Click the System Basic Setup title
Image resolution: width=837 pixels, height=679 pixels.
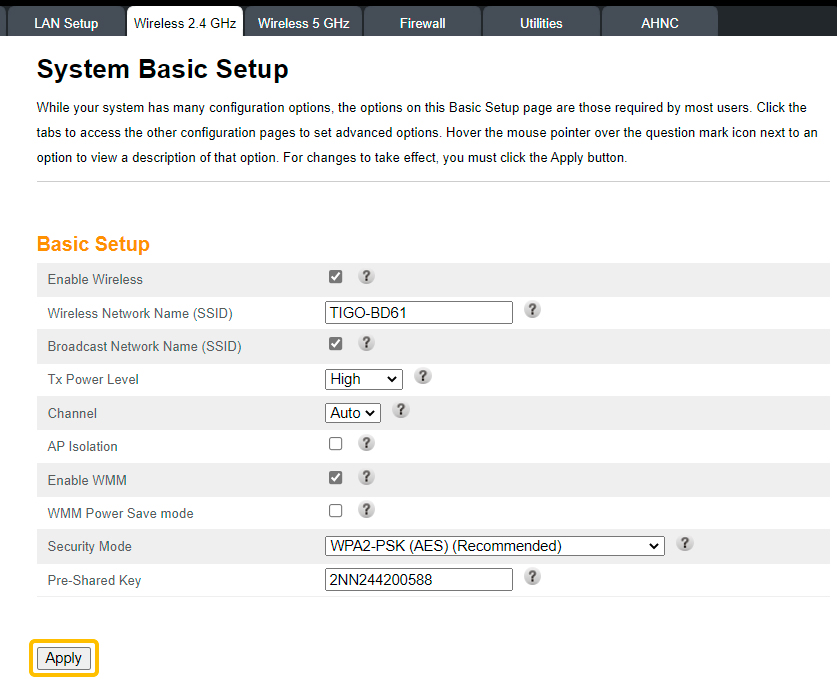(x=162, y=69)
